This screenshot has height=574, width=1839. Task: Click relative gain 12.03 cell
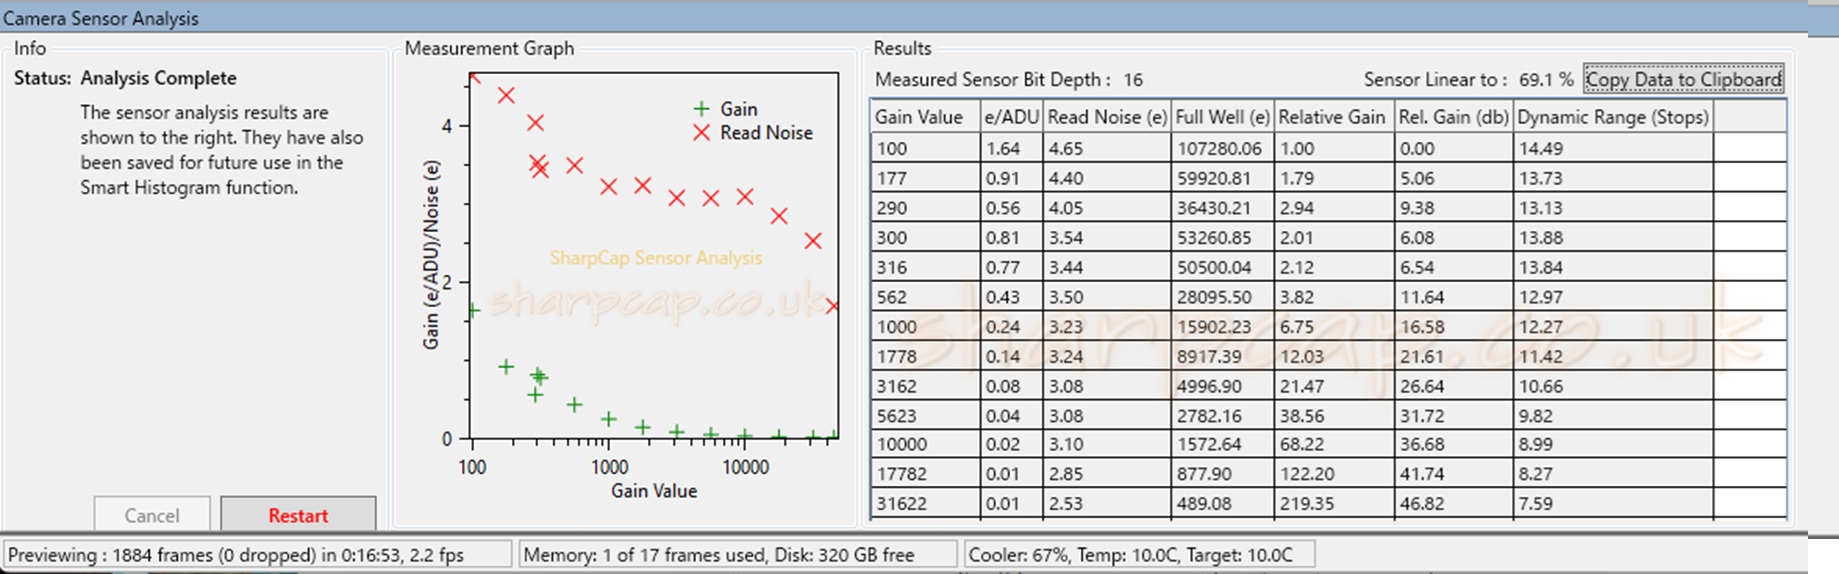coord(1334,356)
